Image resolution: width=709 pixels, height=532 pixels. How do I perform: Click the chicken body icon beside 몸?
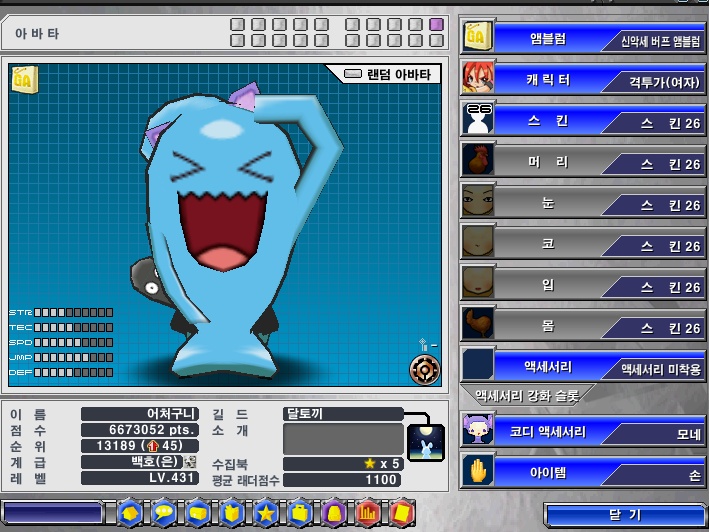point(478,324)
